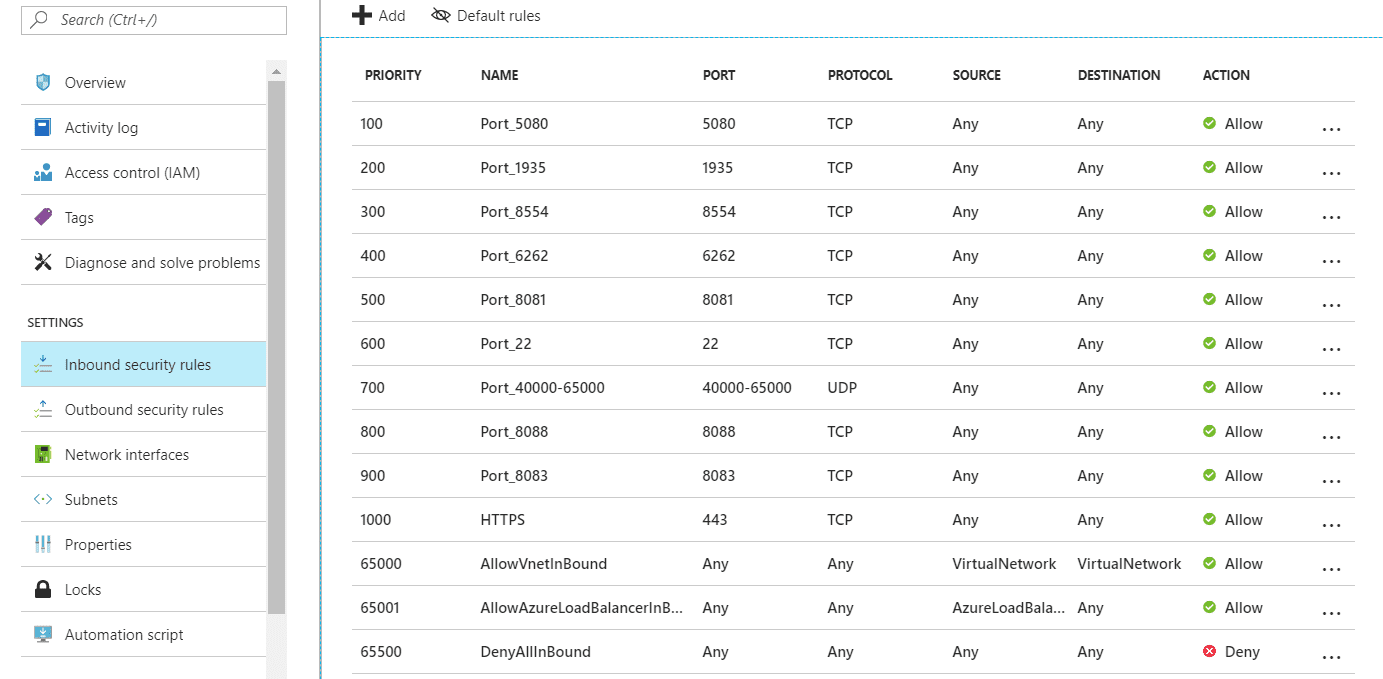Sort by PORT column header
The height and width of the screenshot is (679, 1383).
719,75
